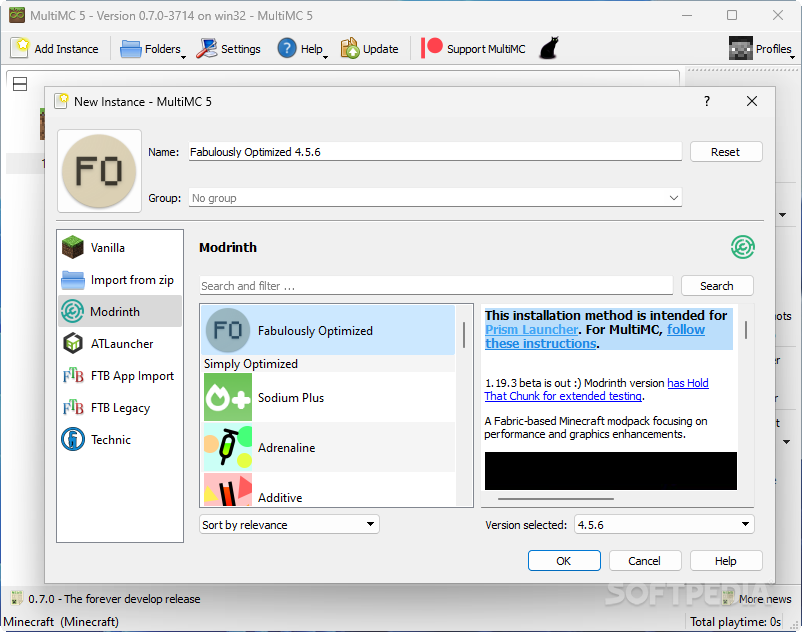Open the has Hold That Chunk link

[x=596, y=389]
